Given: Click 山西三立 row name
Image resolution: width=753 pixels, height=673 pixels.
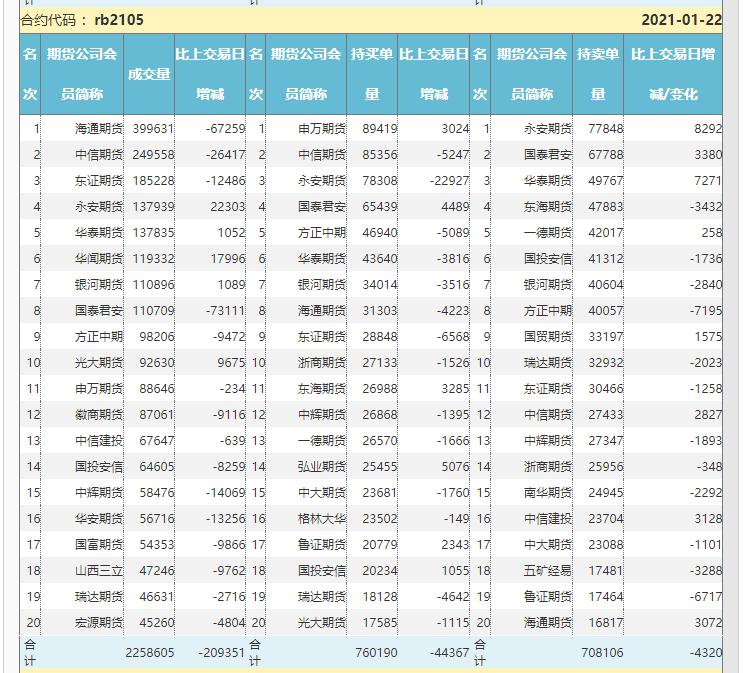Looking at the screenshot, I should (99, 570).
